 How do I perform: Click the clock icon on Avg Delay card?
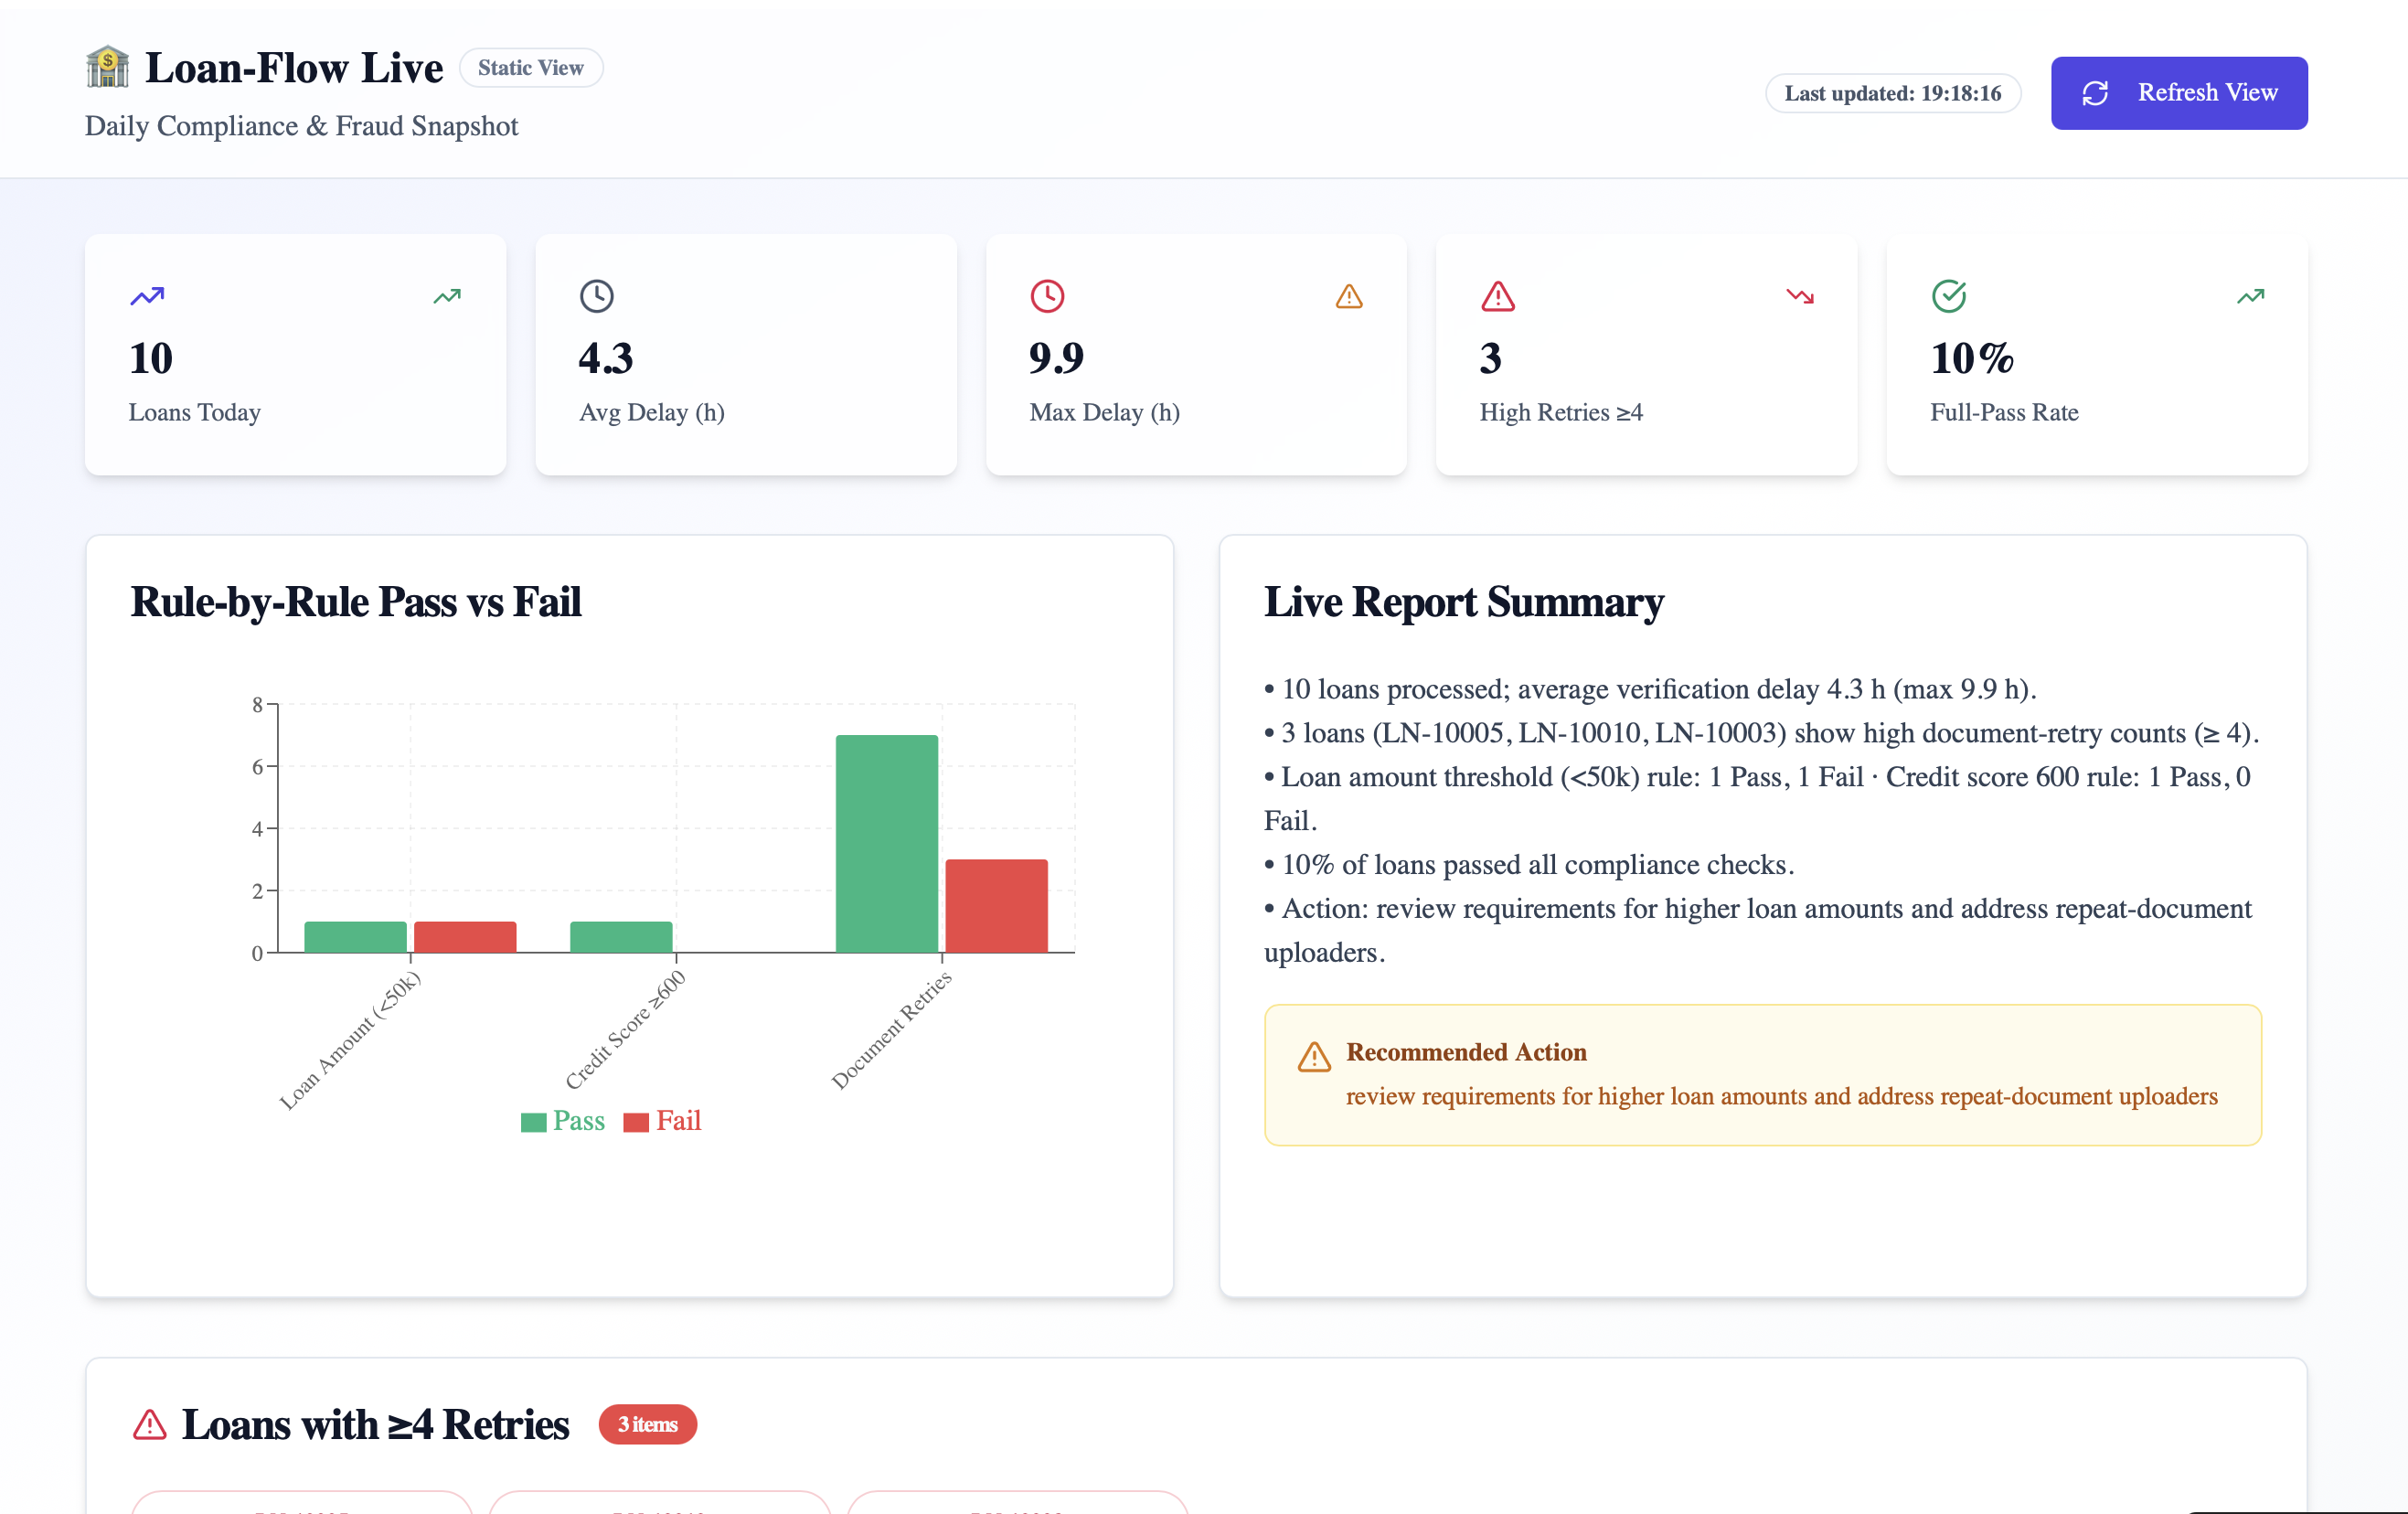point(597,296)
